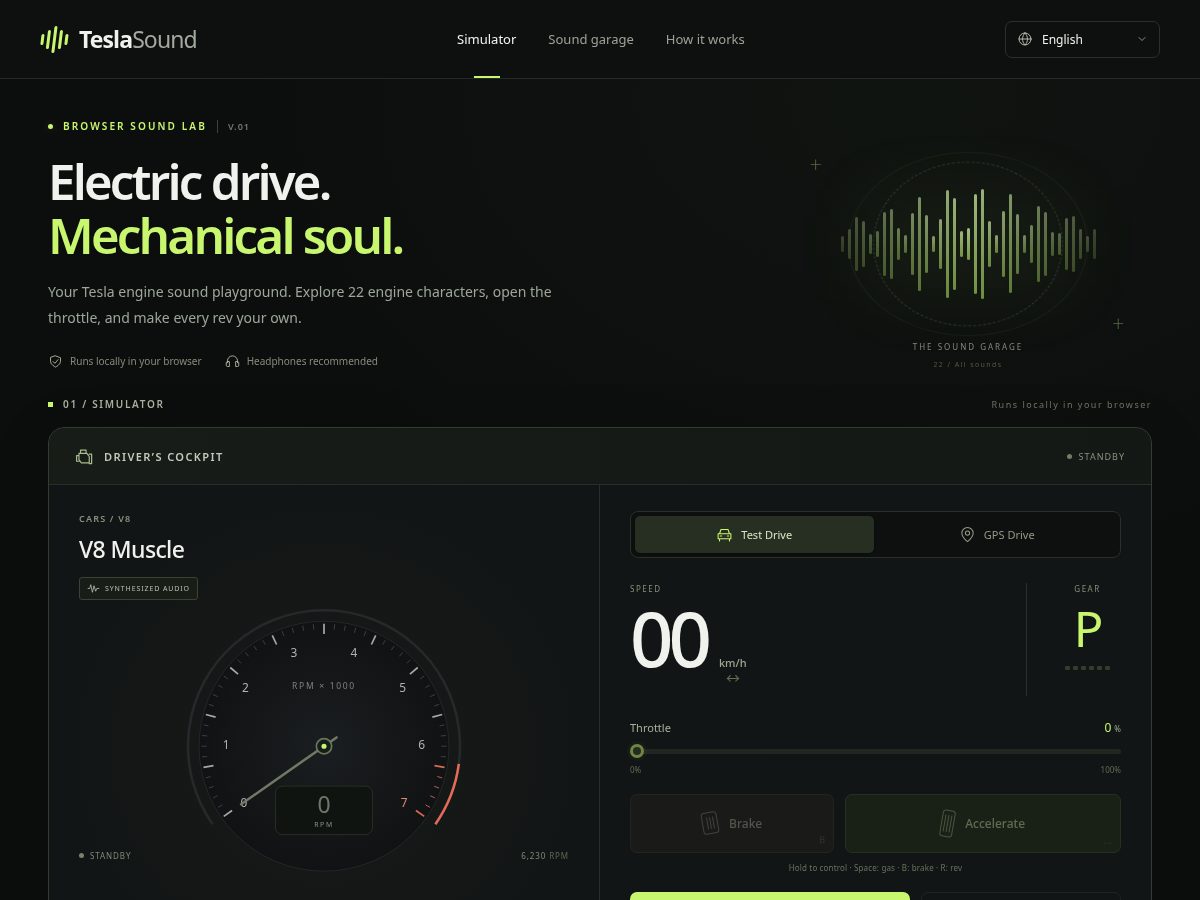This screenshot has width=1200, height=900.
Task: Hold the Brake button
Action: (732, 823)
